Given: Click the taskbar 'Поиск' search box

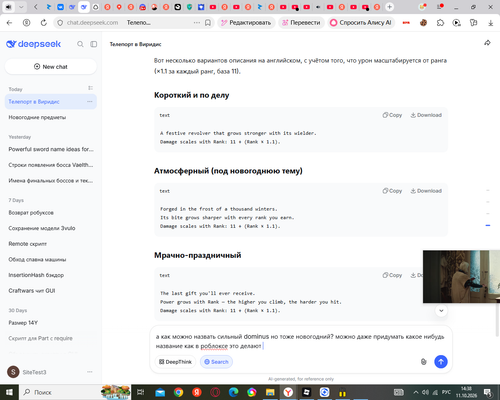Looking at the screenshot, I should click(60, 392).
